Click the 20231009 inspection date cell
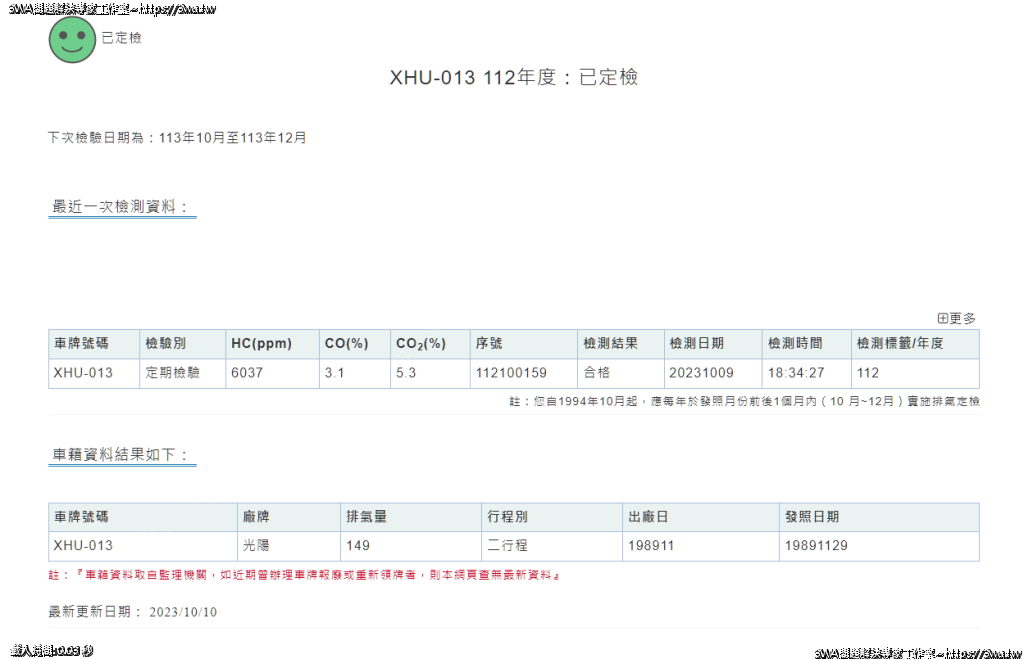The width and height of the screenshot is (1024, 659). 701,373
